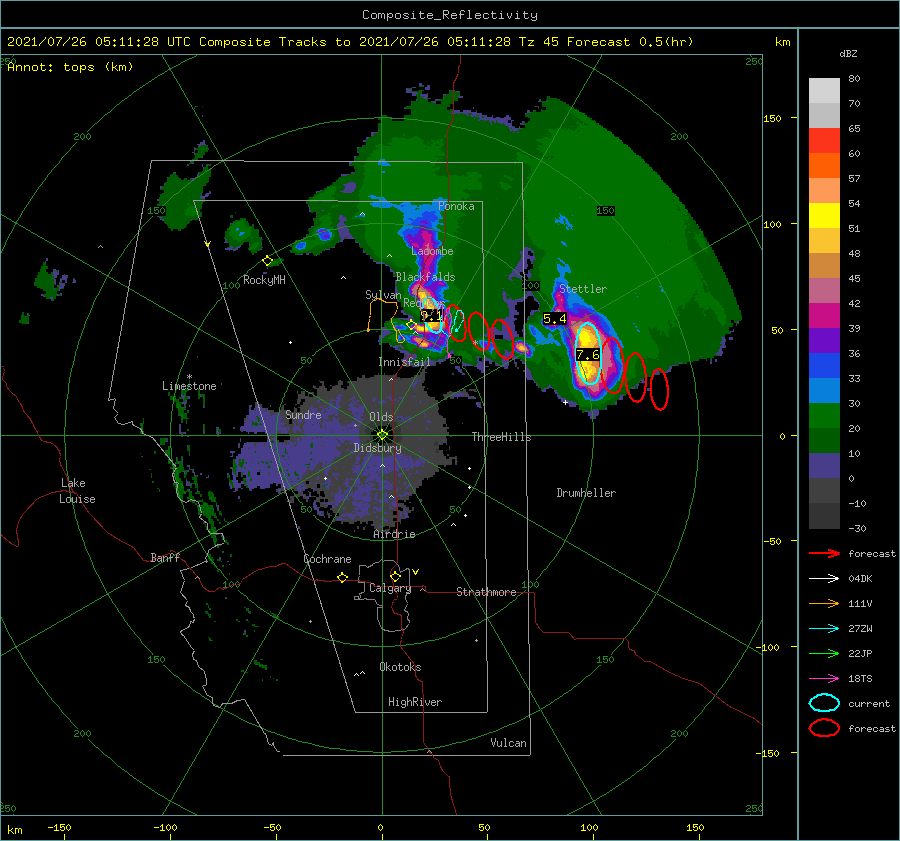
Task: Click the yellow diamond marker below Cochrane
Action: [343, 577]
